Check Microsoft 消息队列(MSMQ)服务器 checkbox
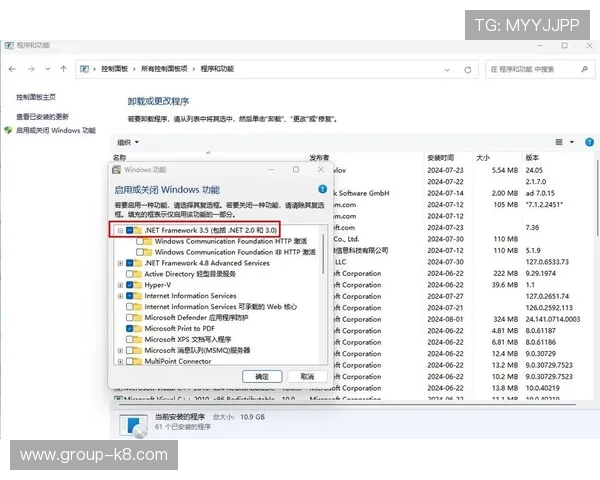This screenshot has width=600, height=480. [129, 351]
